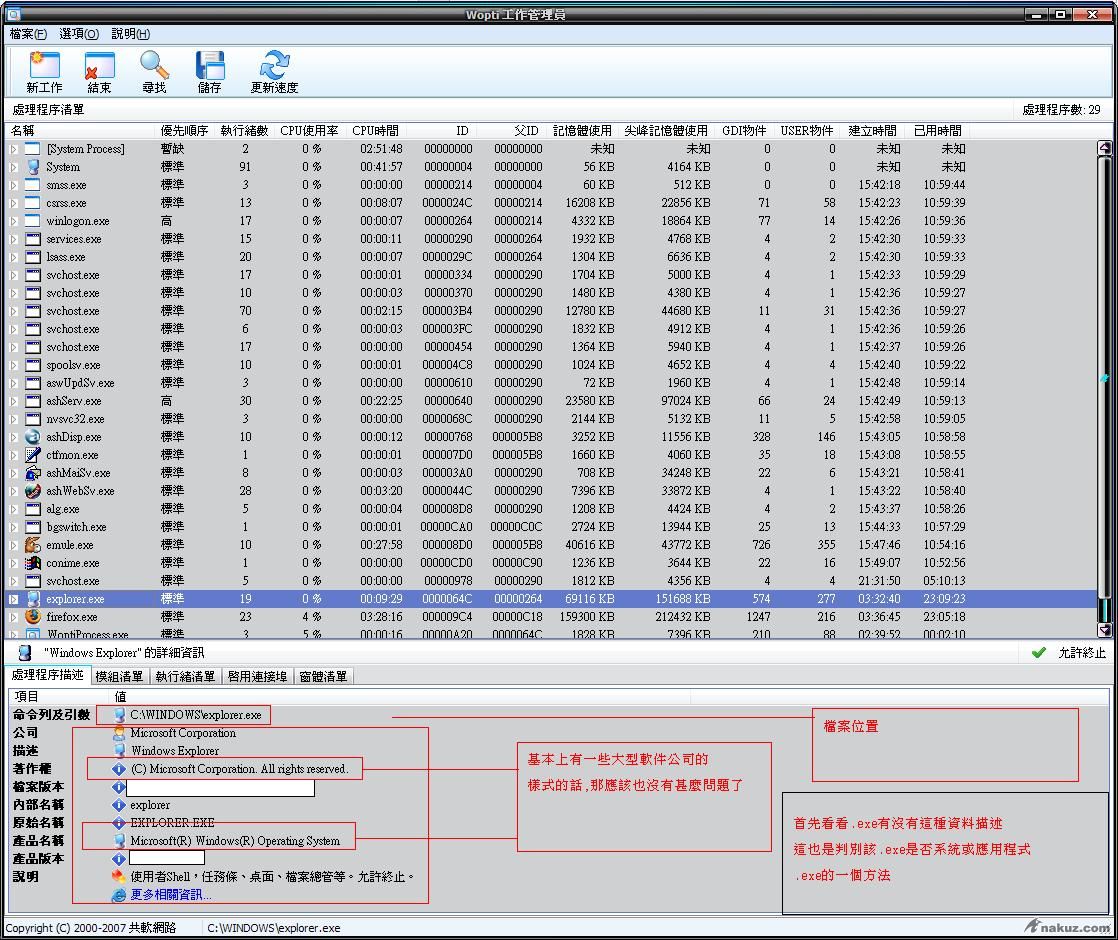Select the emule.exe process icon
The image size is (1118, 940).
(x=33, y=545)
